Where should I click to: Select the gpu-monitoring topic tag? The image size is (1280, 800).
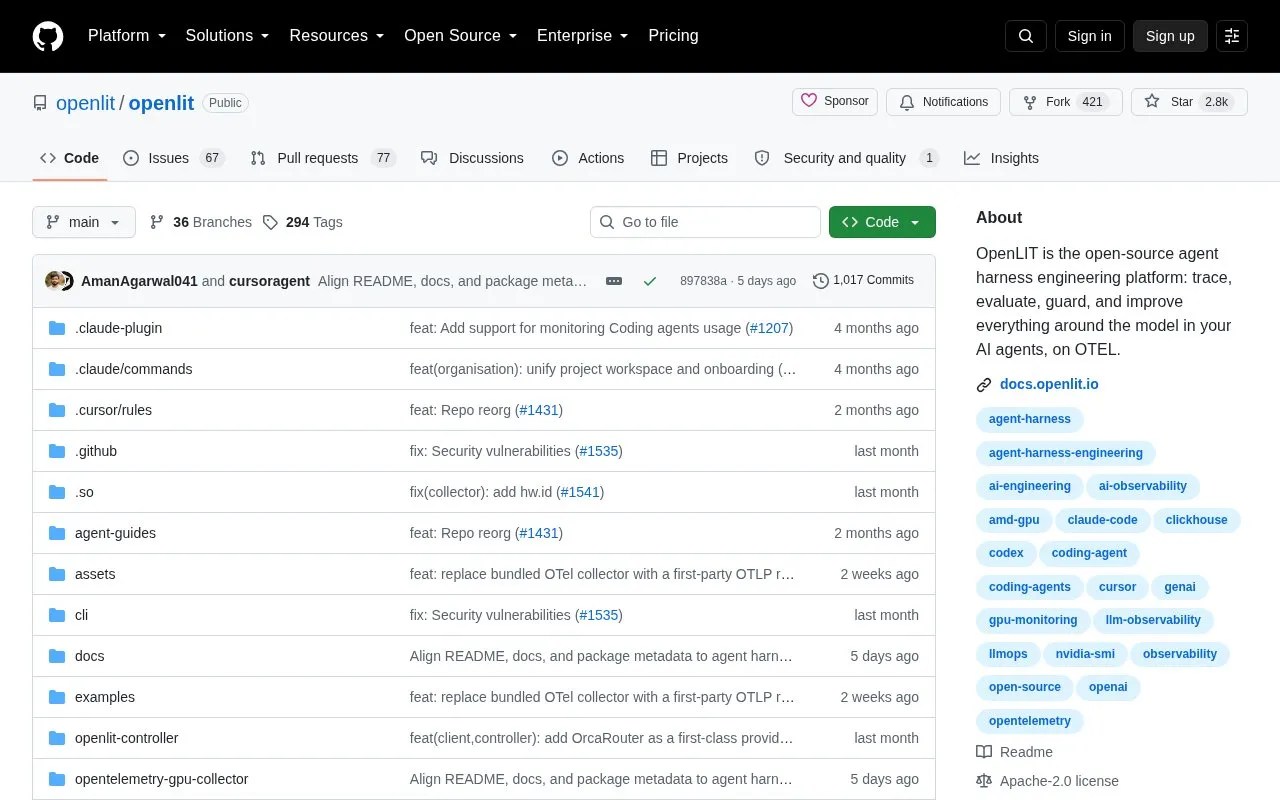(x=1033, y=621)
